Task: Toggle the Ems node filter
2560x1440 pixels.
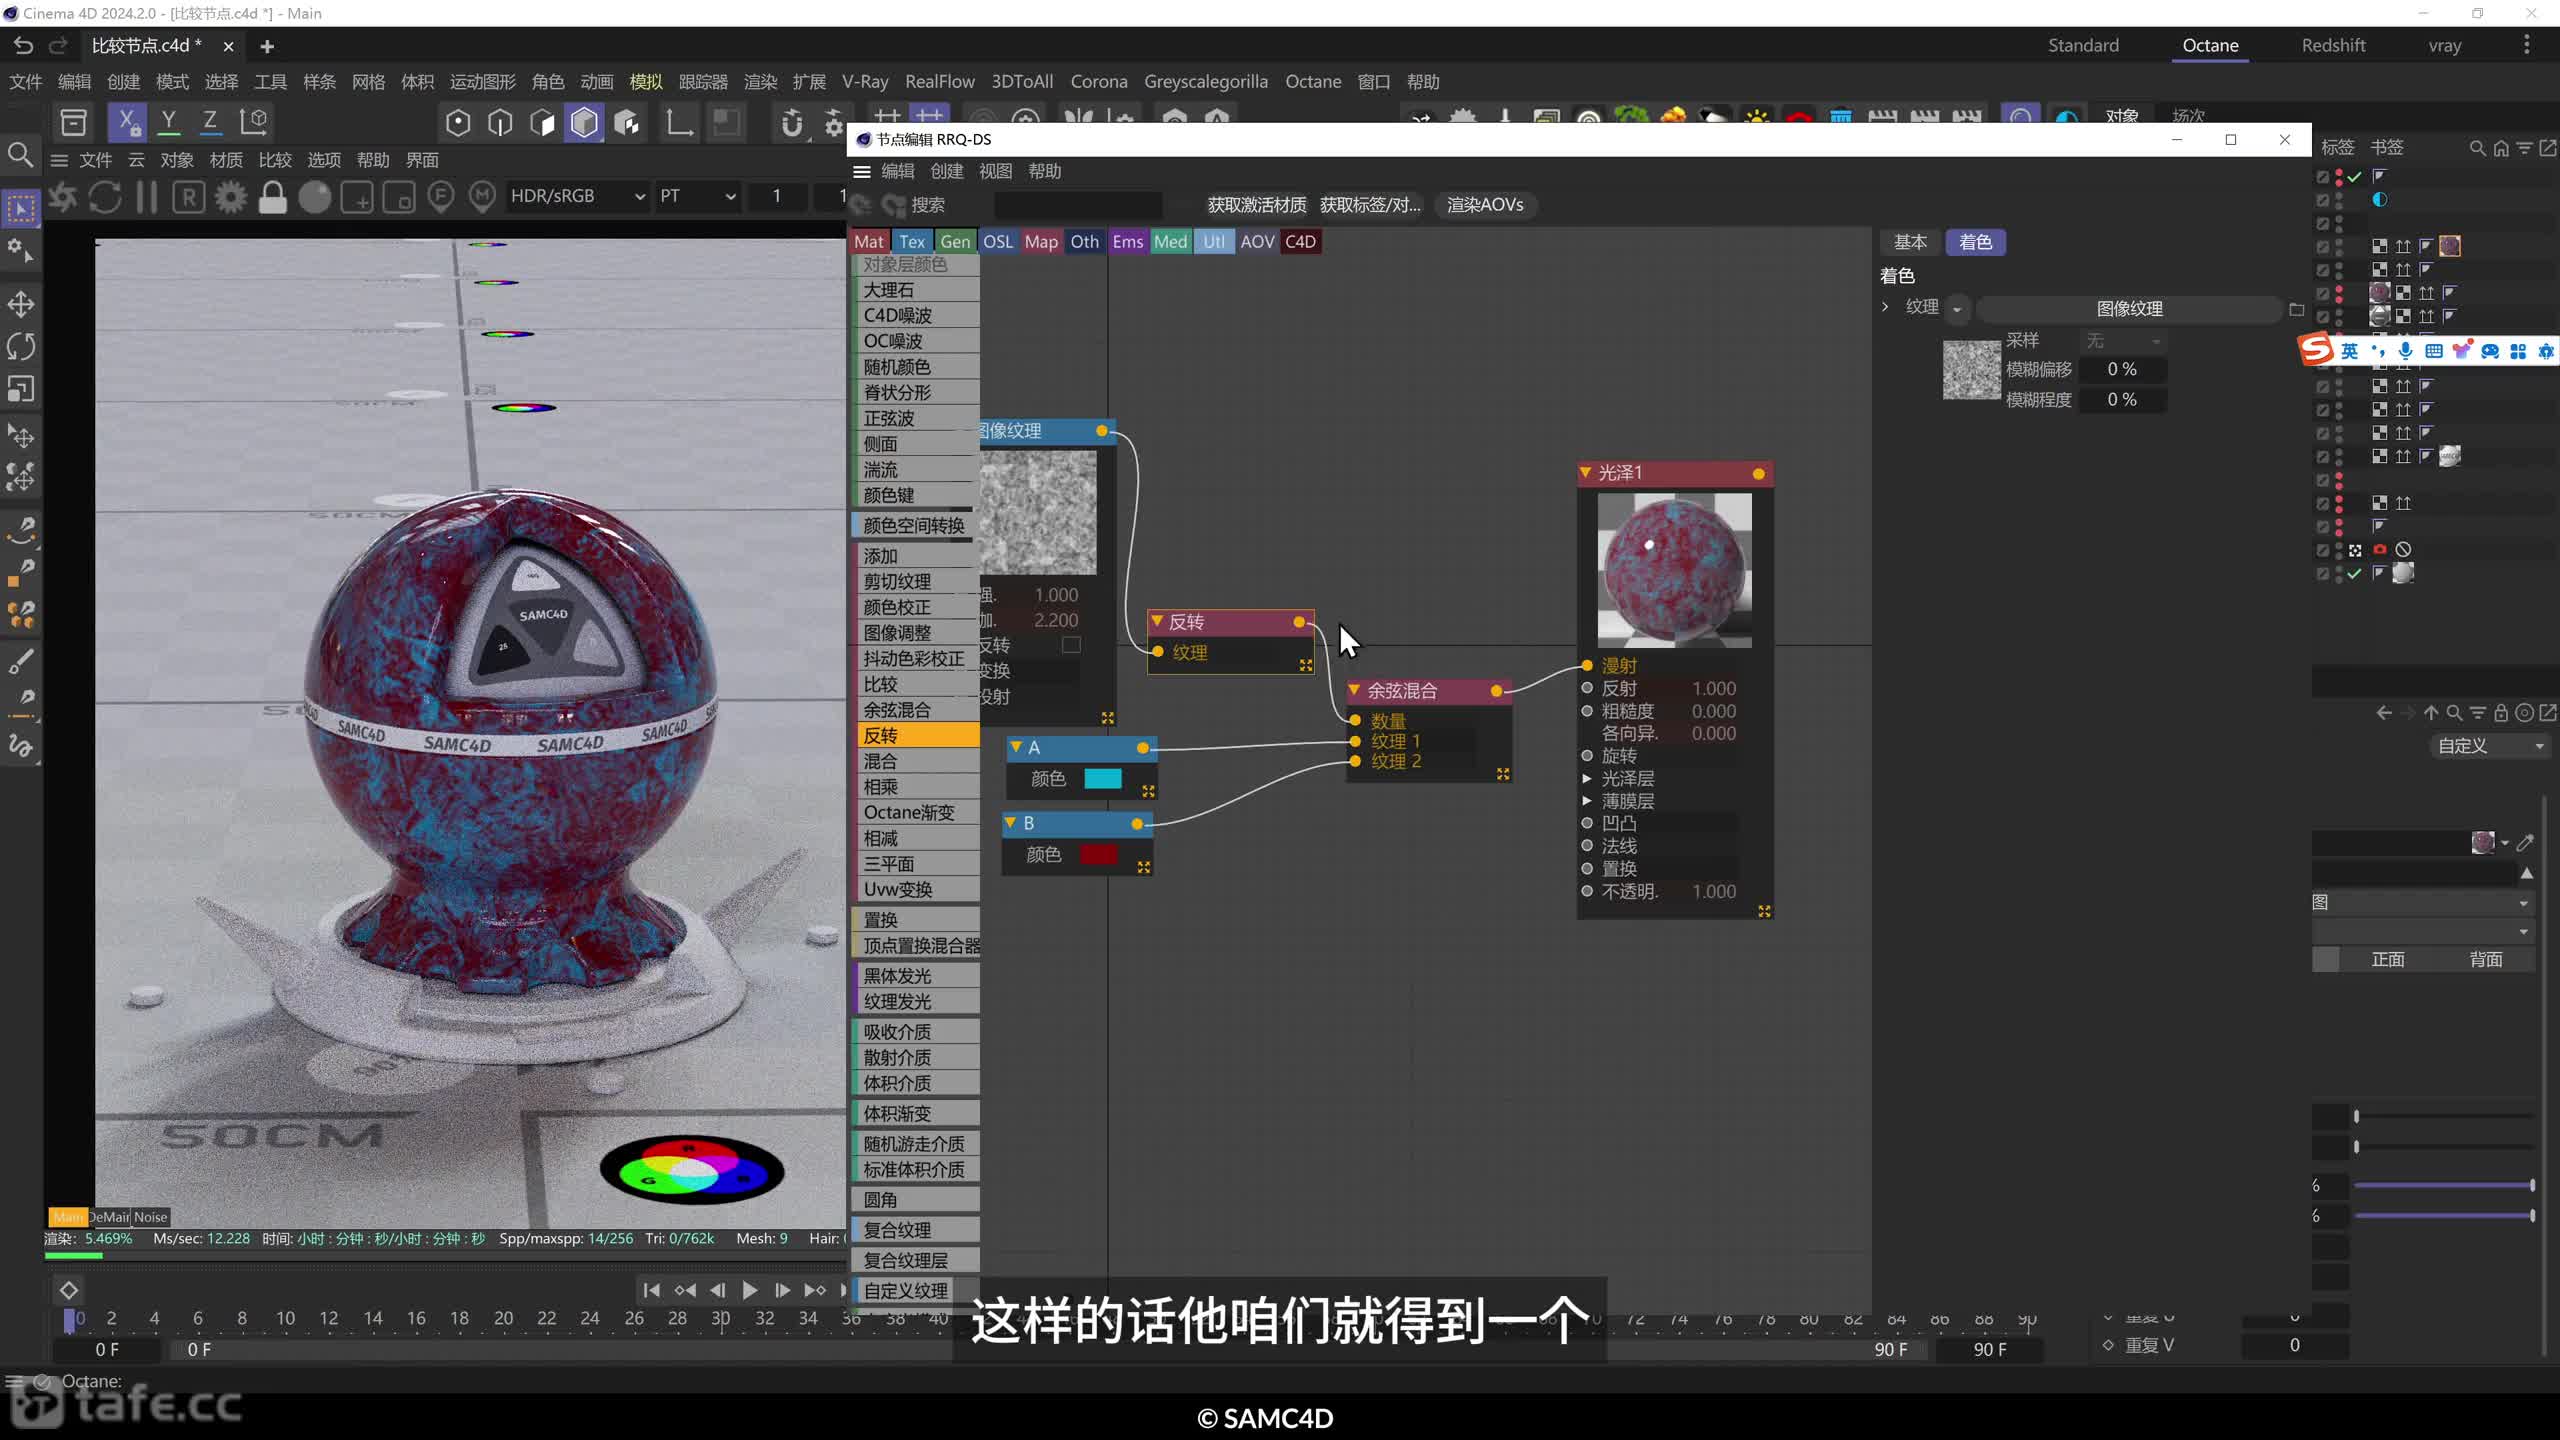Action: pyautogui.click(x=1128, y=242)
